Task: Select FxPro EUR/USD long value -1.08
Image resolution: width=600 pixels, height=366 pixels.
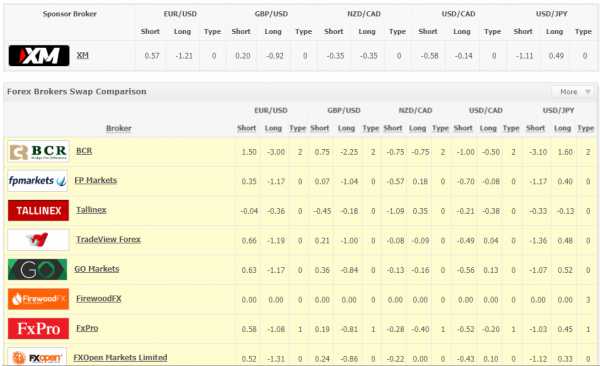Action: [x=276, y=329]
